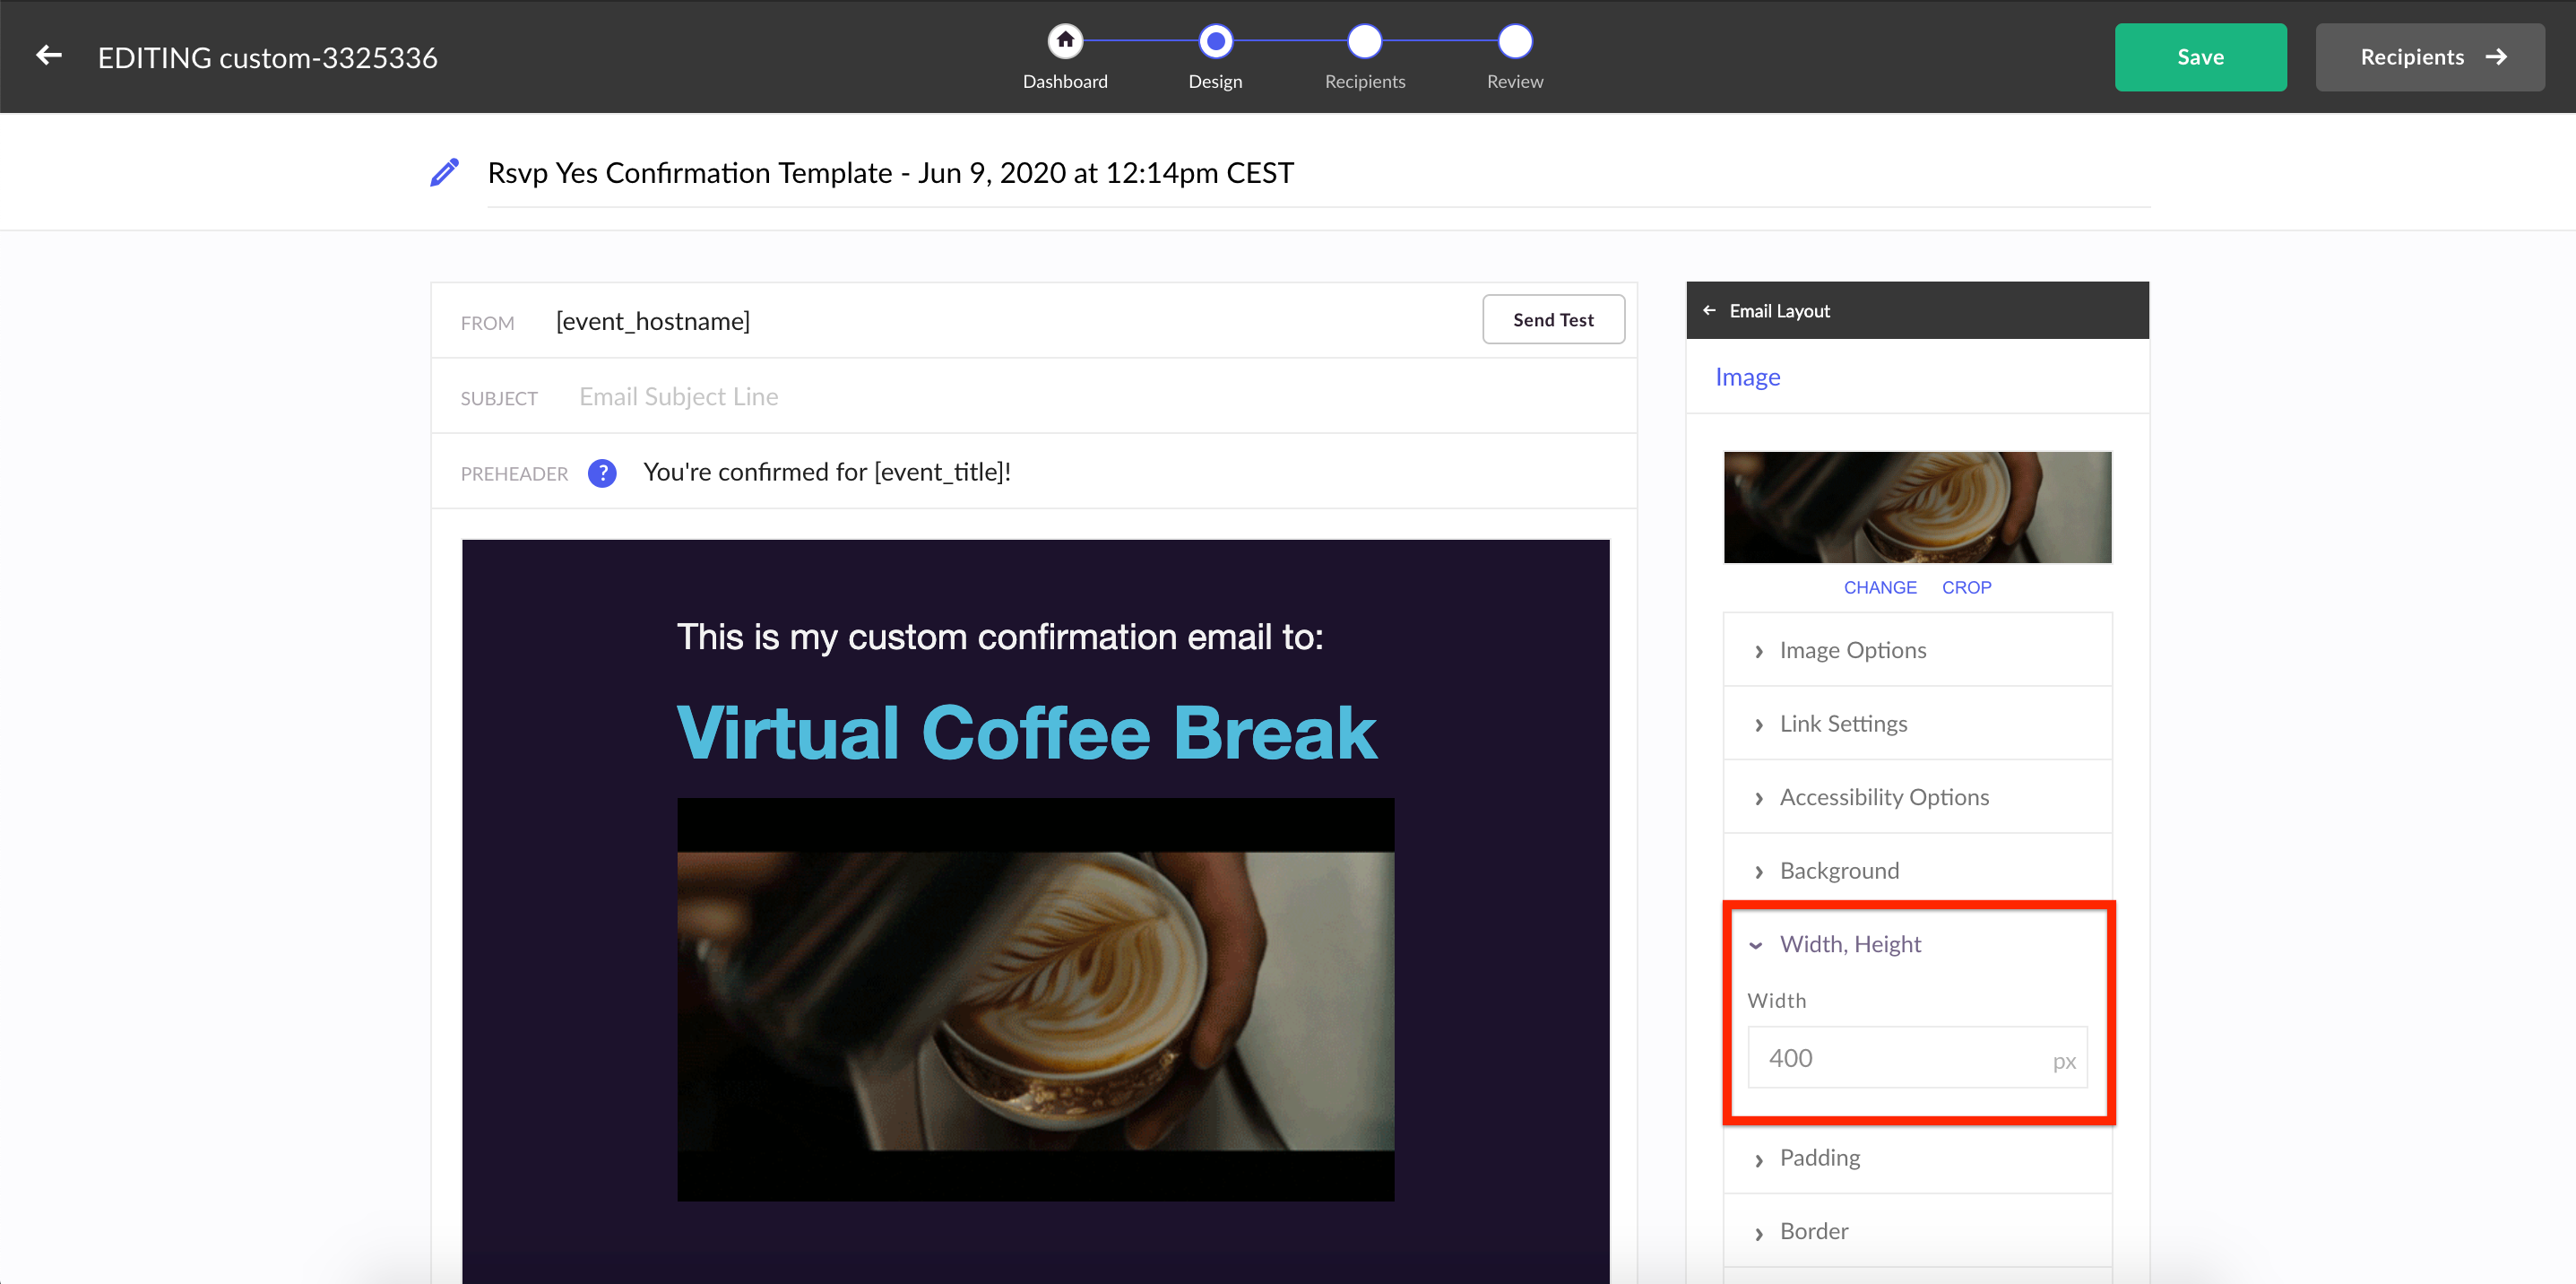This screenshot has height=1284, width=2576.
Task: Expand Link Settings section
Action: 1918,723
